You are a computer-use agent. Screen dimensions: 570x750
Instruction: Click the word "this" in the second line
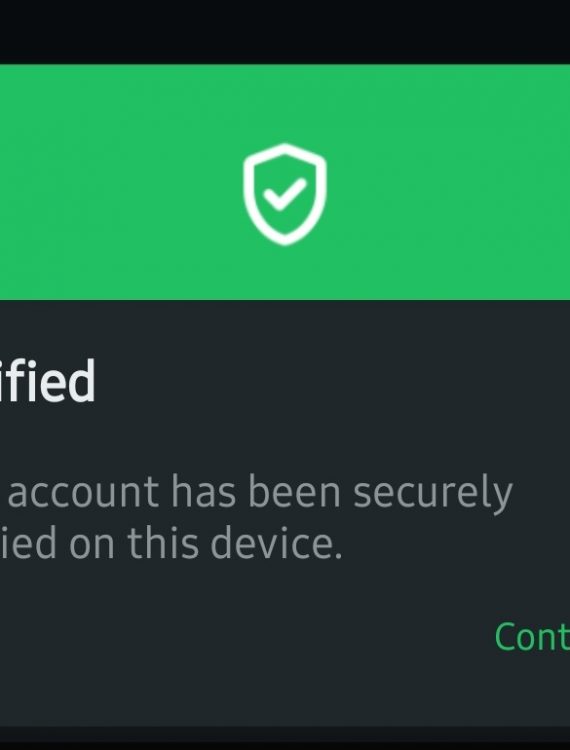(163, 544)
